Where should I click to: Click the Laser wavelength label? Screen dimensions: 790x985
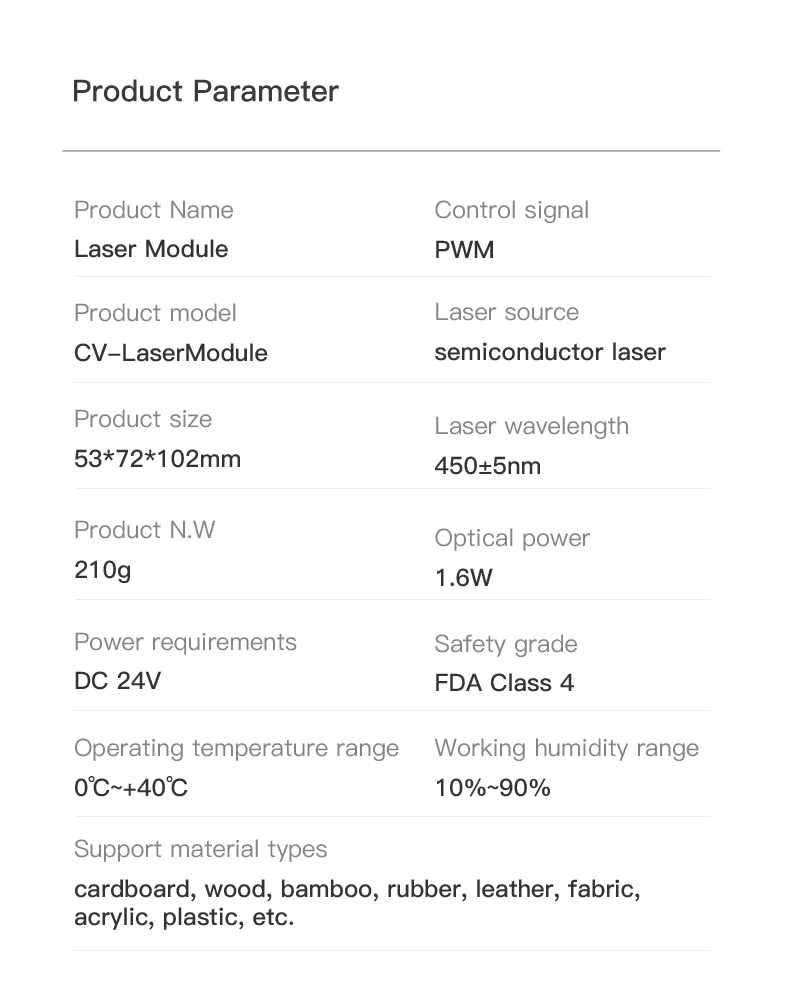coord(531,426)
